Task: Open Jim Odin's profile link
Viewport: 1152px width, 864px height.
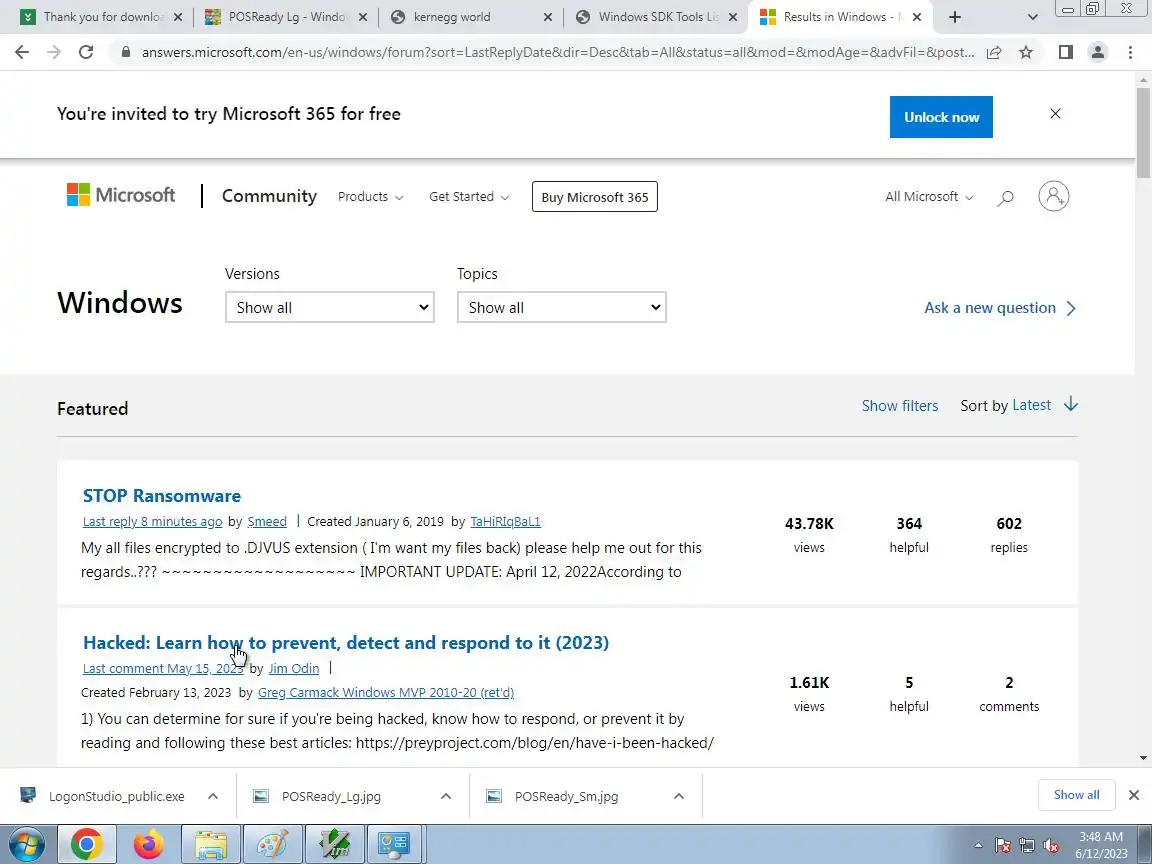Action: pyautogui.click(x=294, y=669)
